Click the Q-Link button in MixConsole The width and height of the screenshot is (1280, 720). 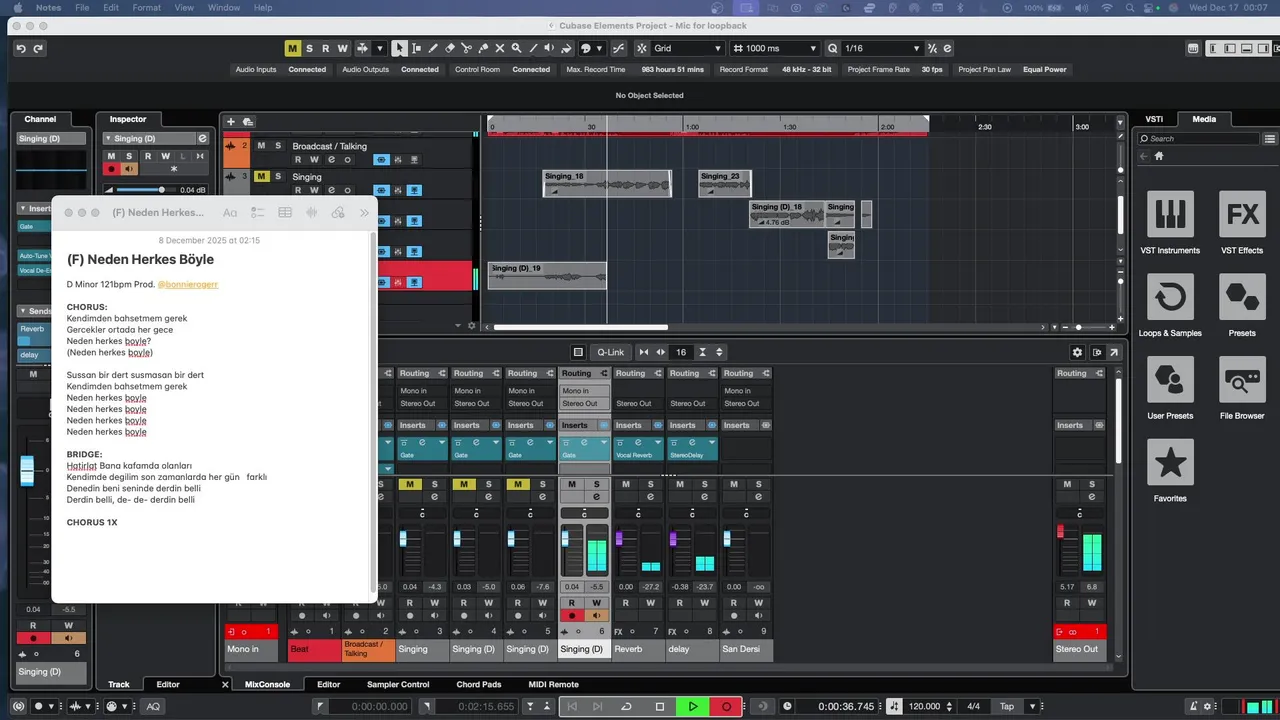(610, 352)
